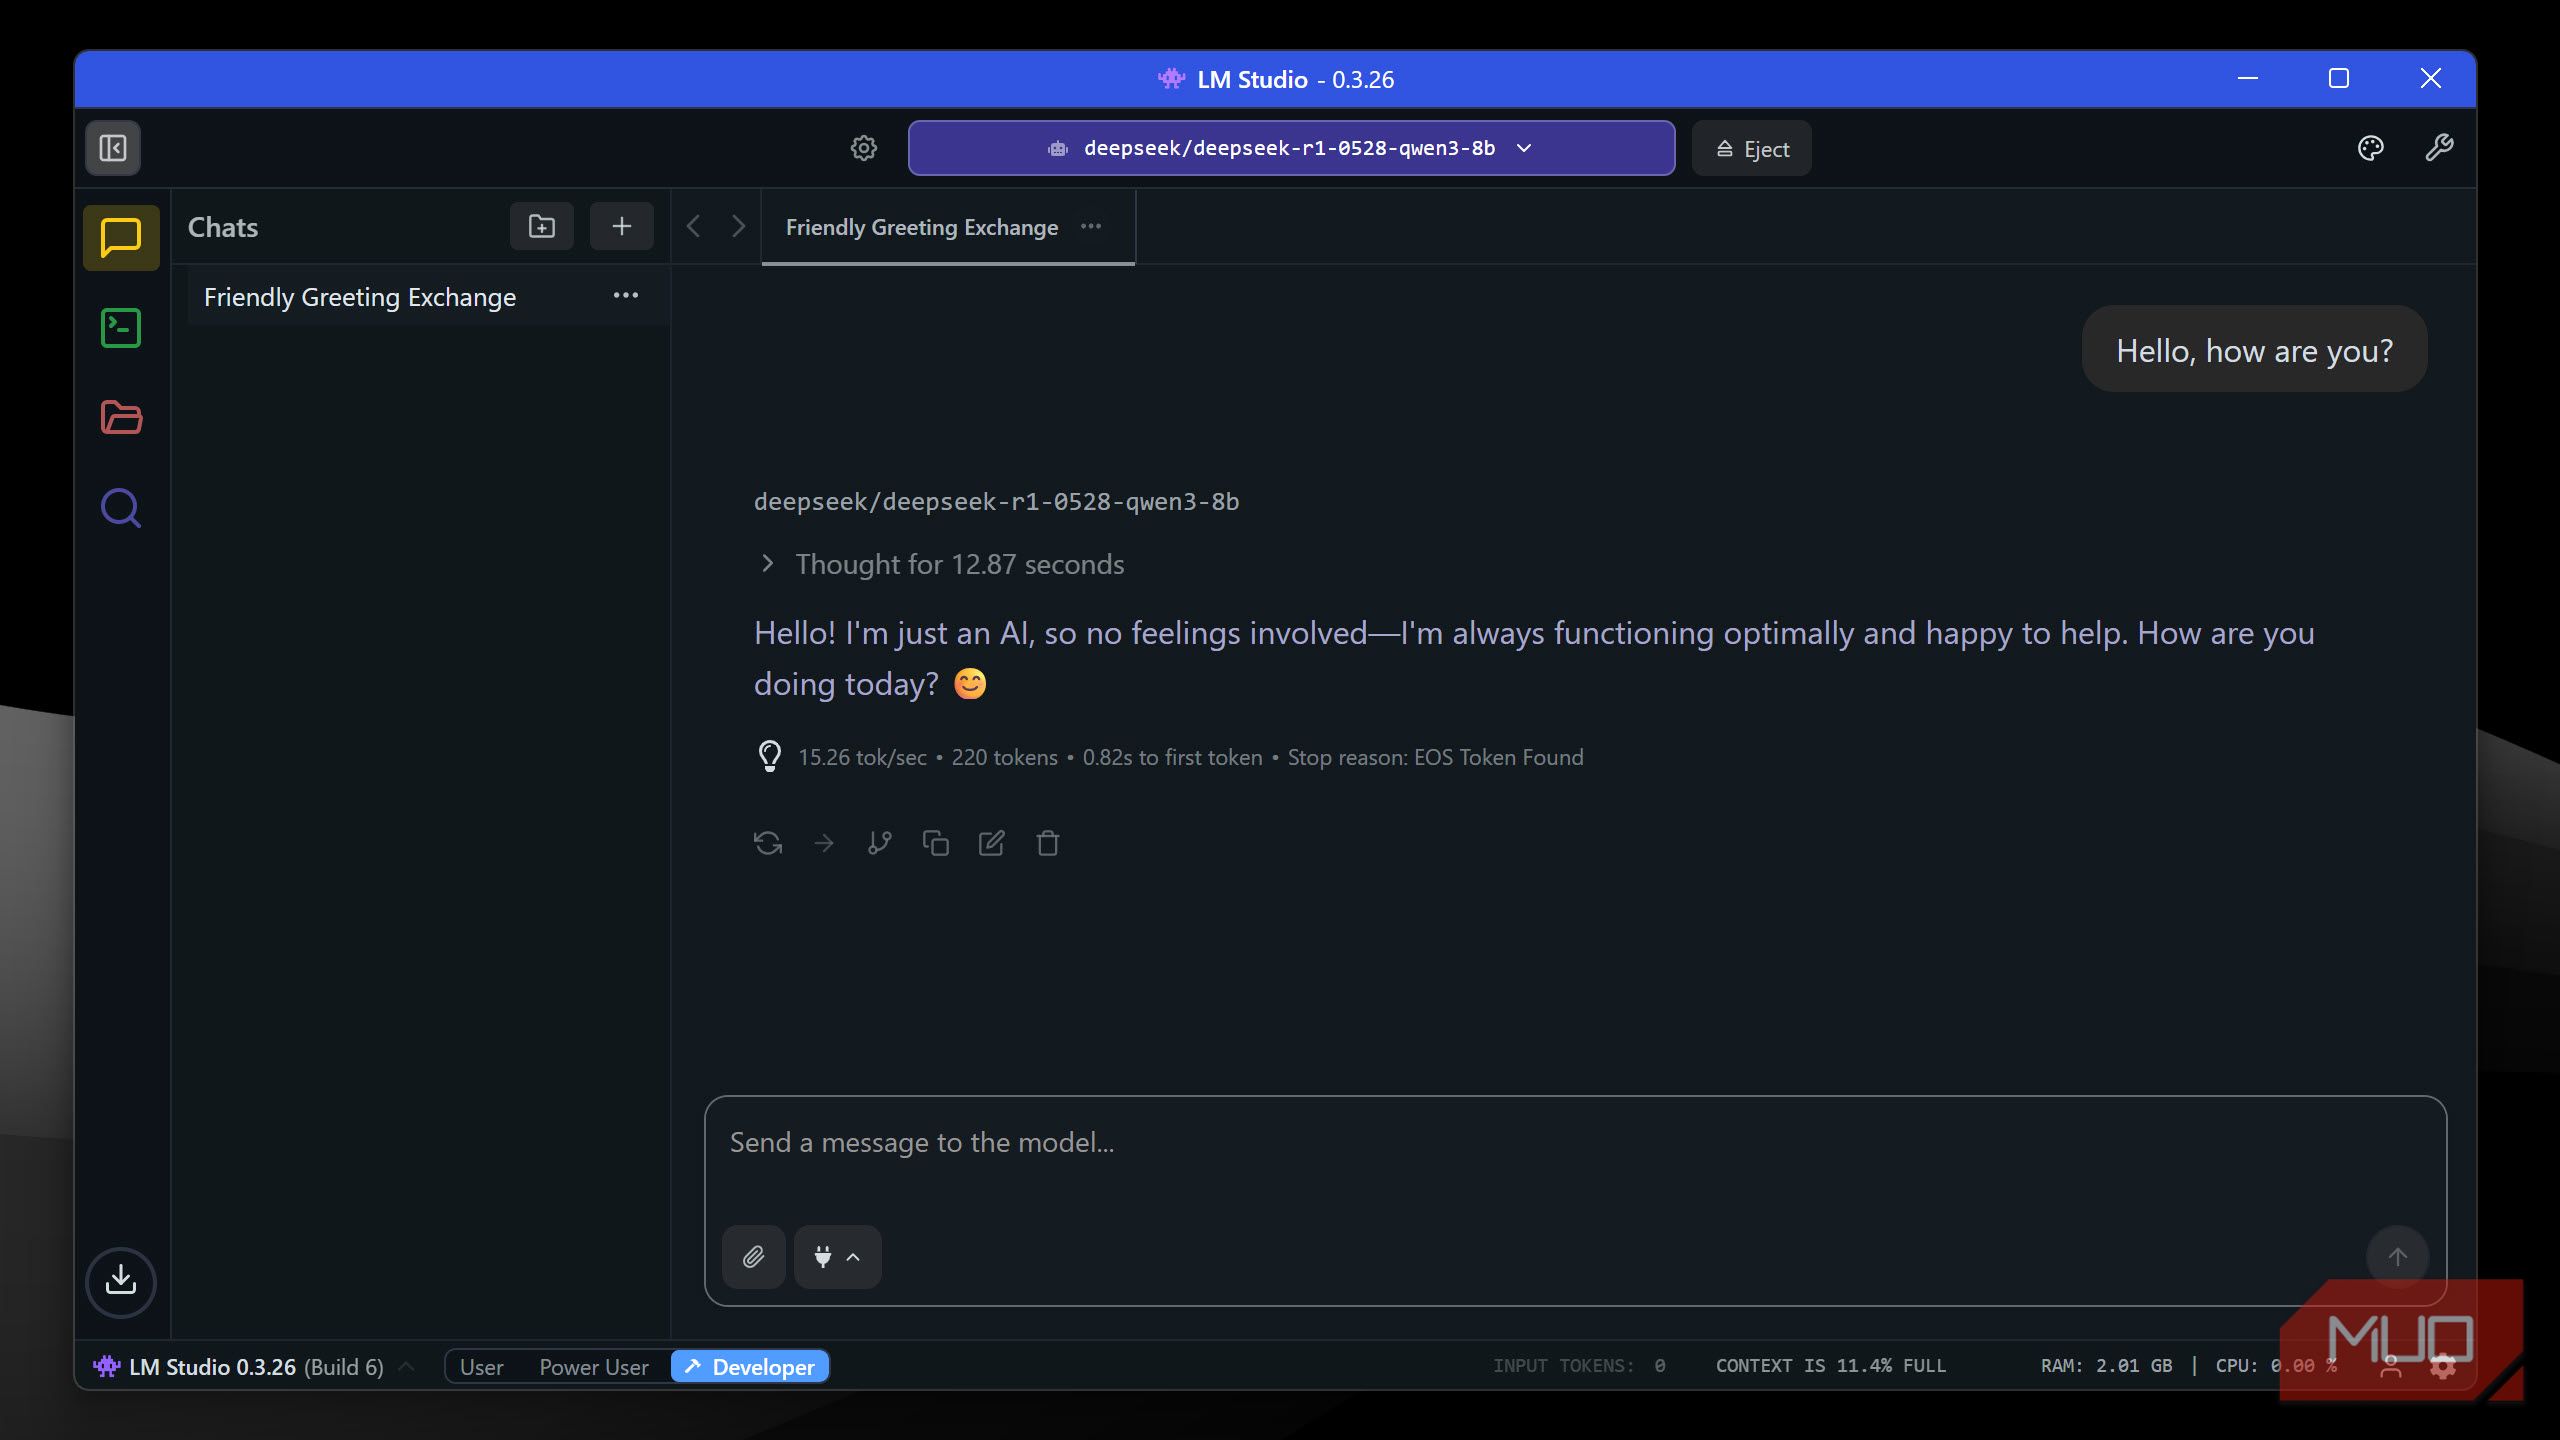Minimize the LM Studio window
Image resolution: width=2560 pixels, height=1440 pixels.
(x=2248, y=78)
